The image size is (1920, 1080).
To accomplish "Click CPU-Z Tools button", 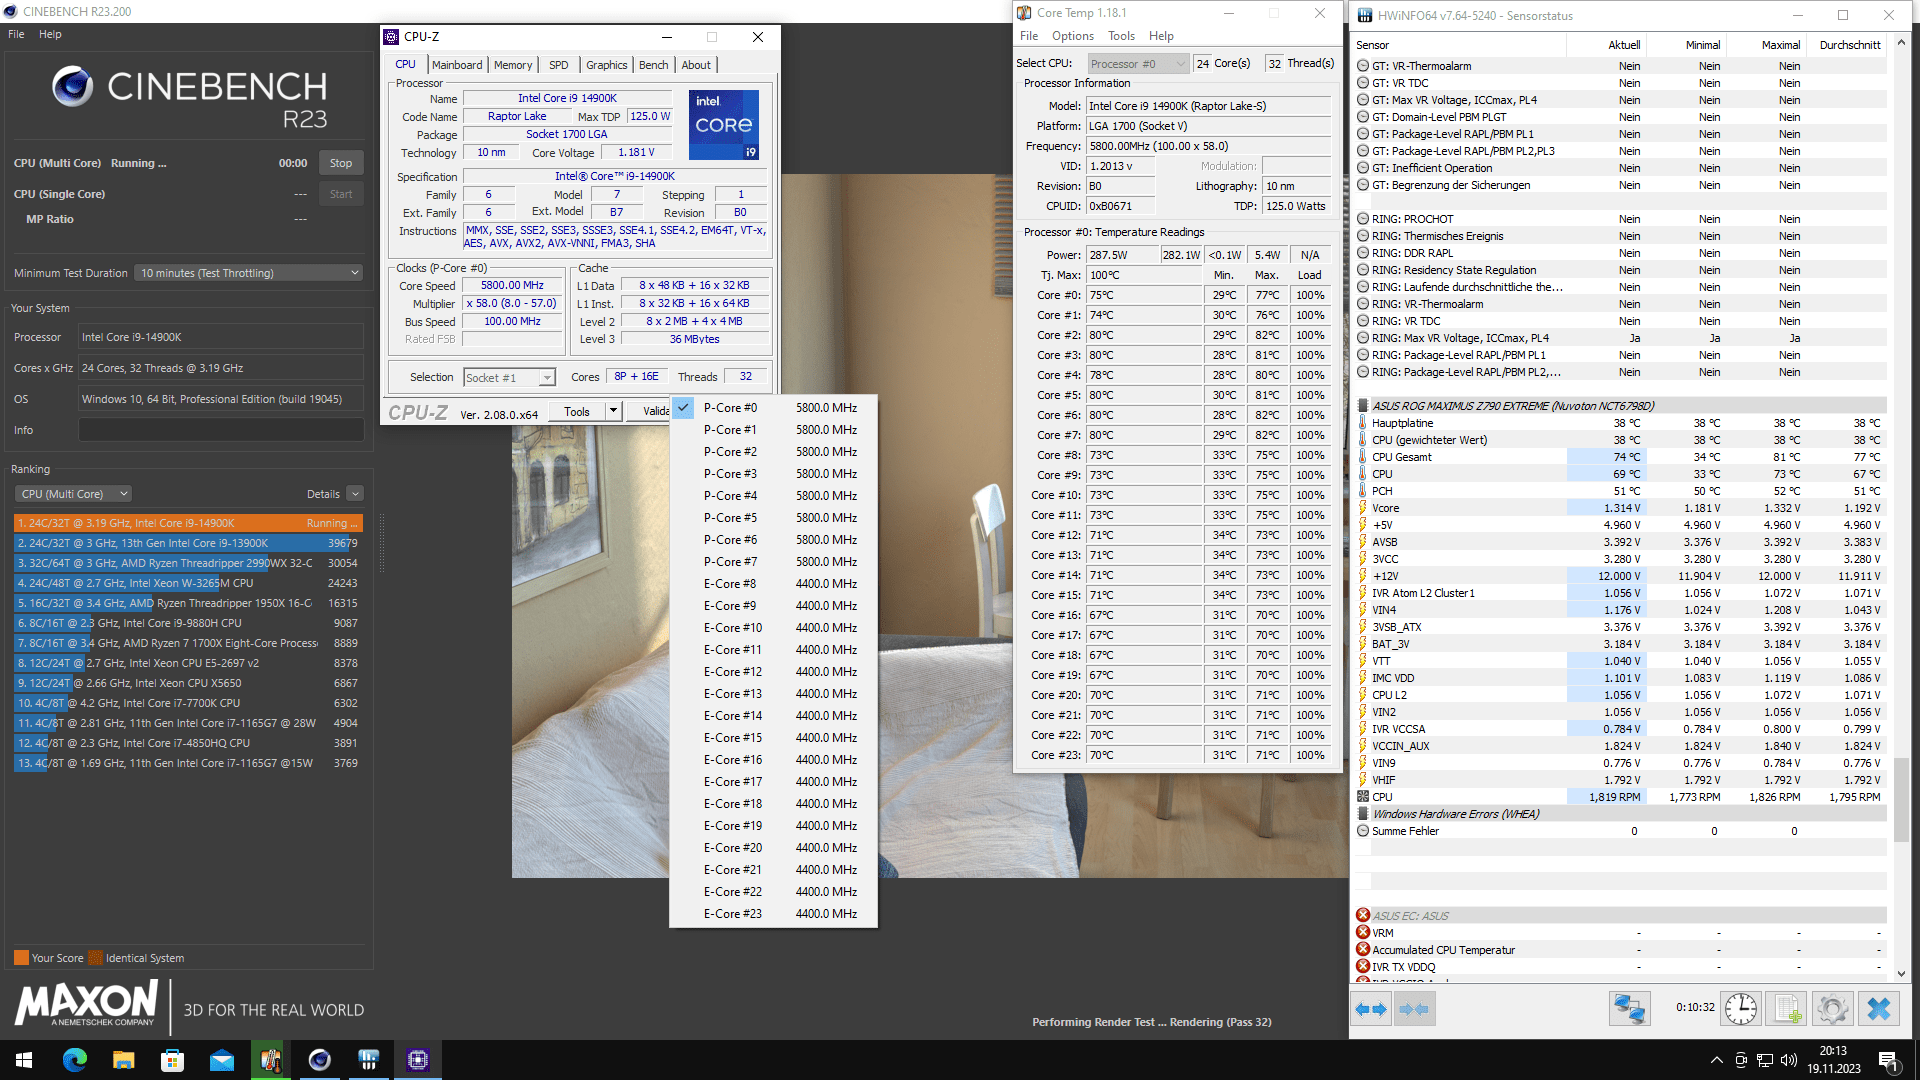I will coord(577,411).
